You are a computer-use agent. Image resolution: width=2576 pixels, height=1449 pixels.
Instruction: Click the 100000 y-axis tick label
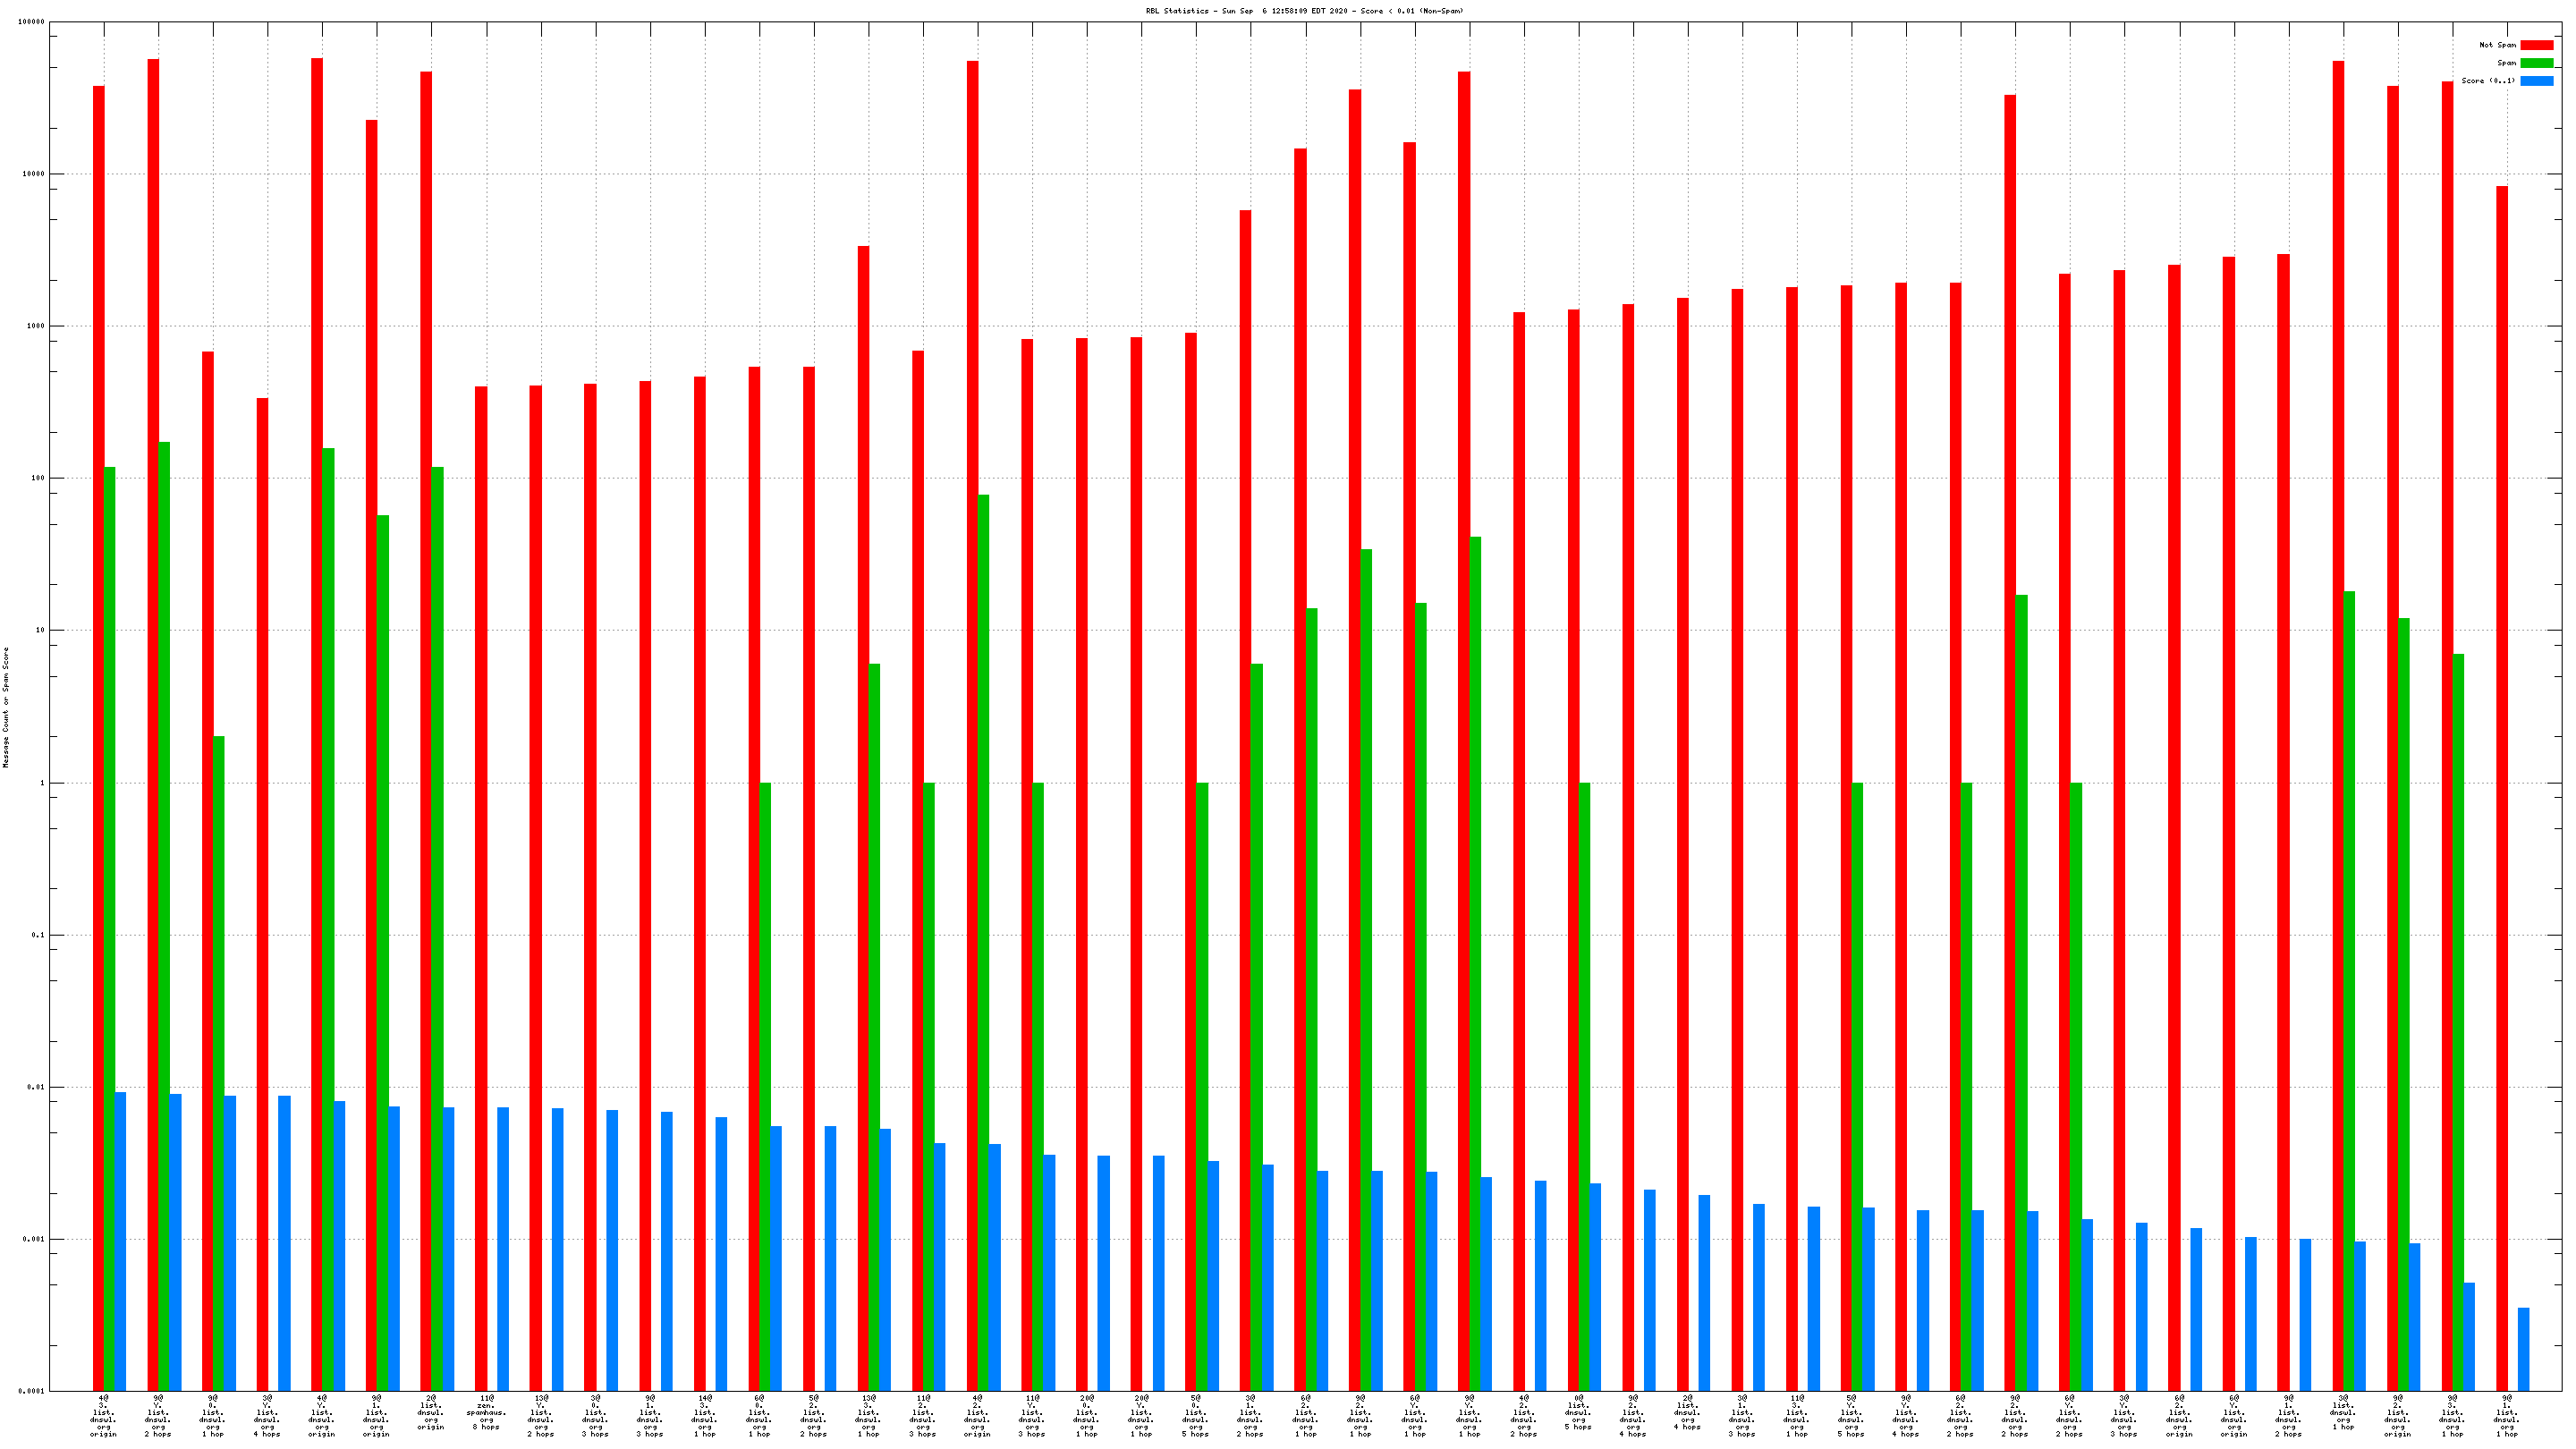(x=32, y=22)
